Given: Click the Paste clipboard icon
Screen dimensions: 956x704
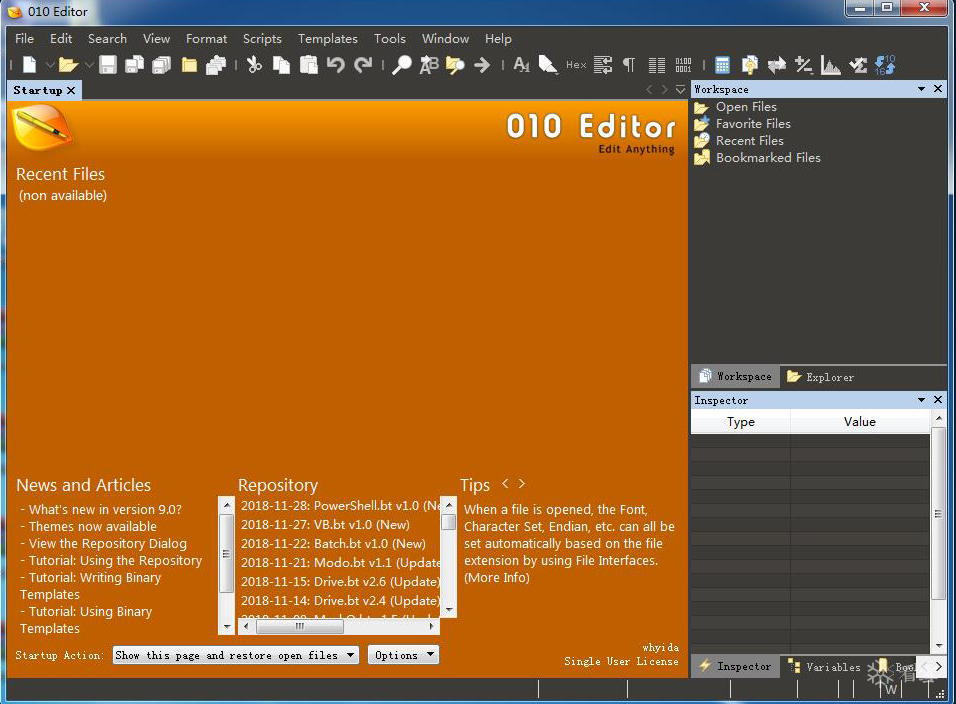Looking at the screenshot, I should (x=309, y=65).
